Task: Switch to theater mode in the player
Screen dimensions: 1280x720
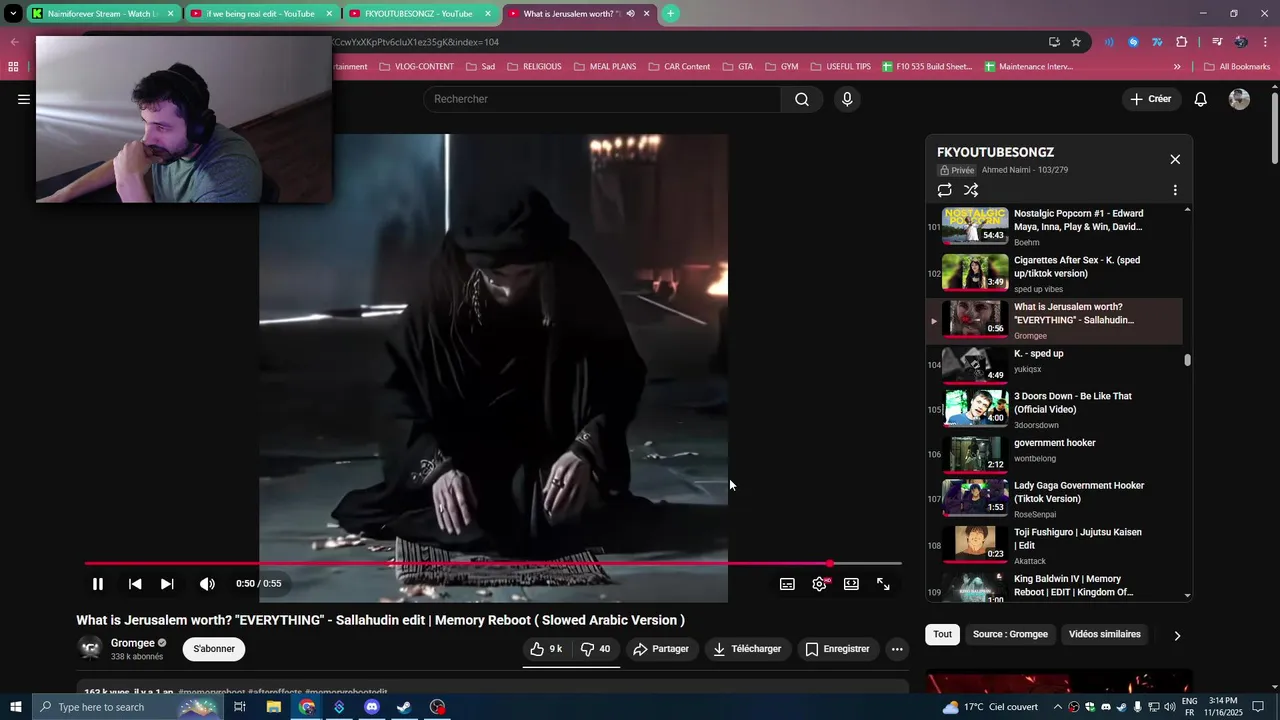Action: pos(851,584)
